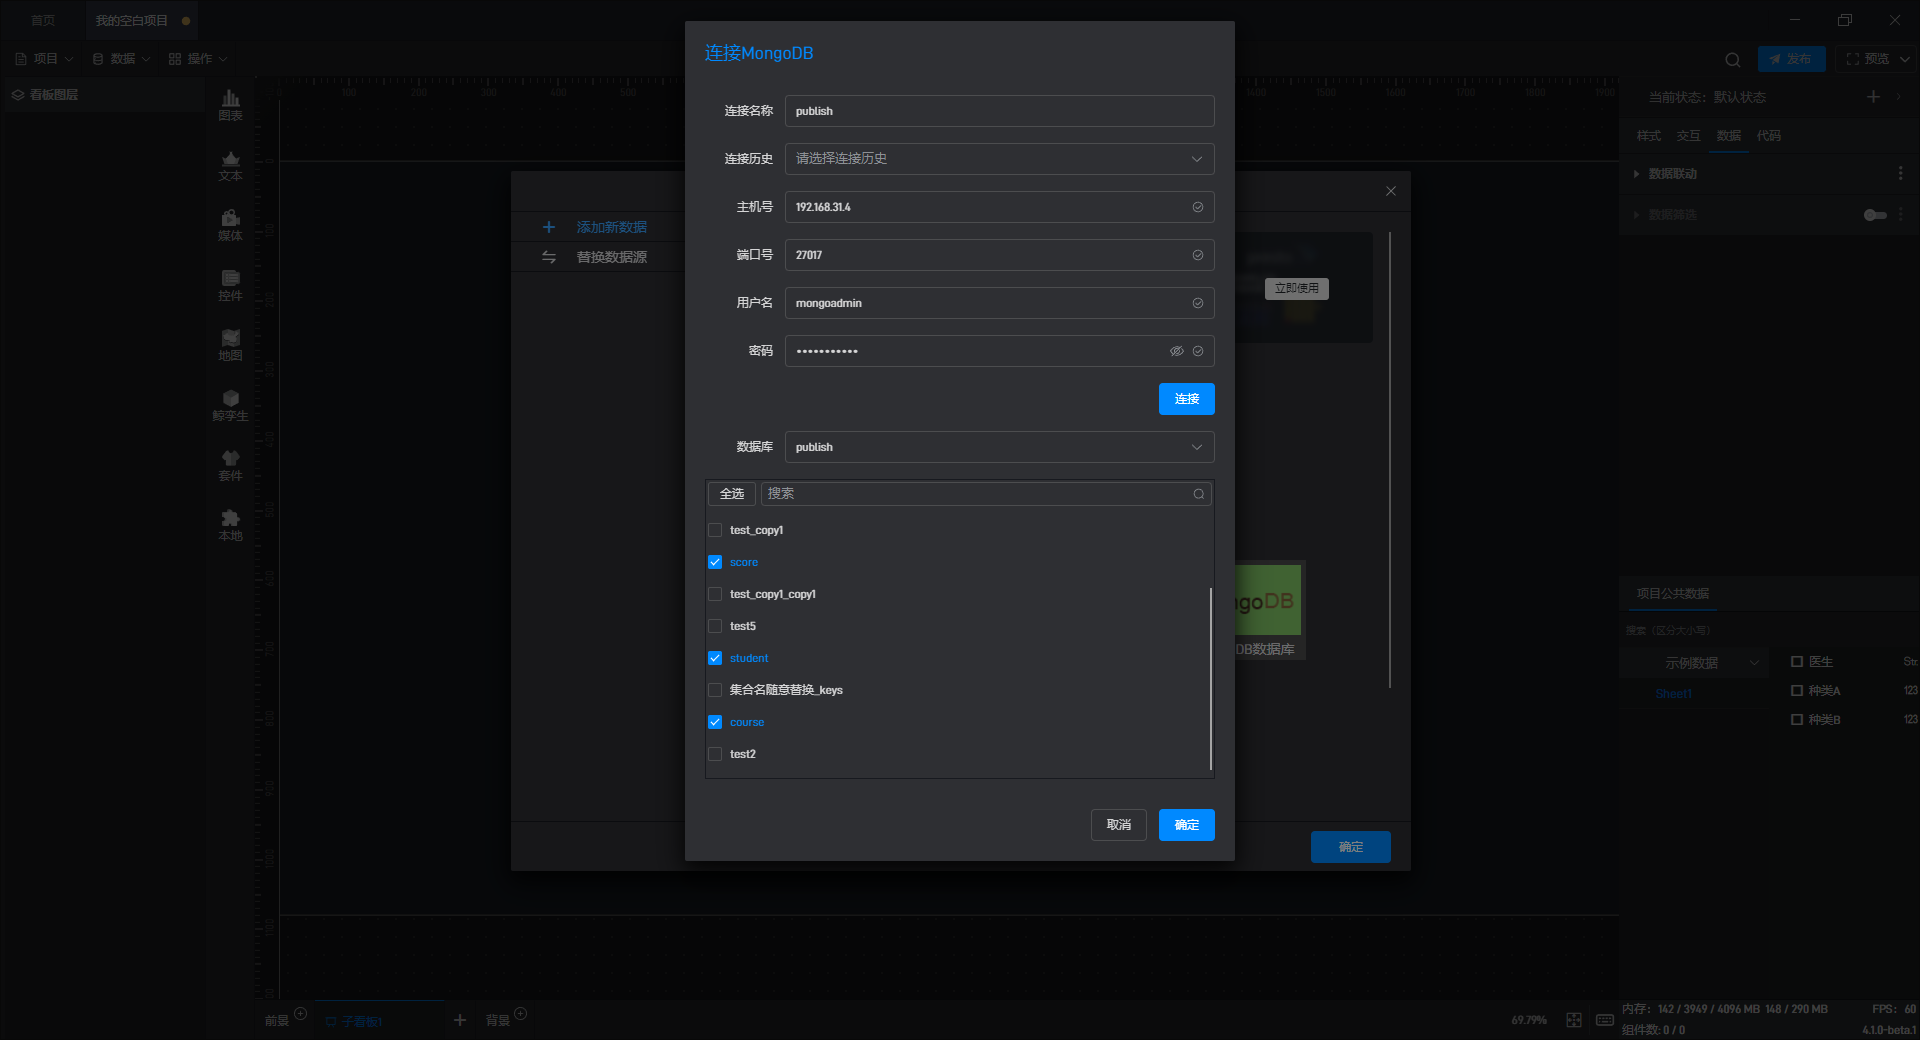
Task: Click the search magnifier in the top toolbar
Action: (x=1733, y=59)
